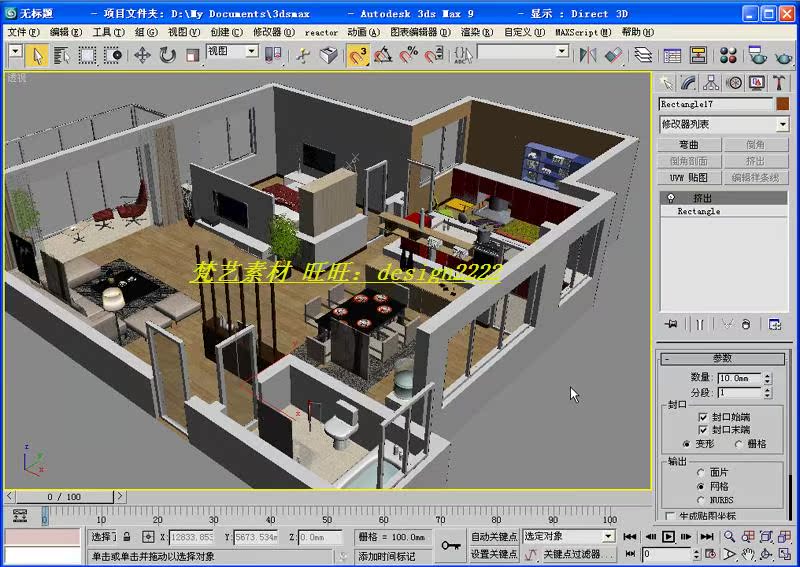This screenshot has width=800, height=567.
Task: Toggle the Angle Snap tool
Action: pos(383,55)
